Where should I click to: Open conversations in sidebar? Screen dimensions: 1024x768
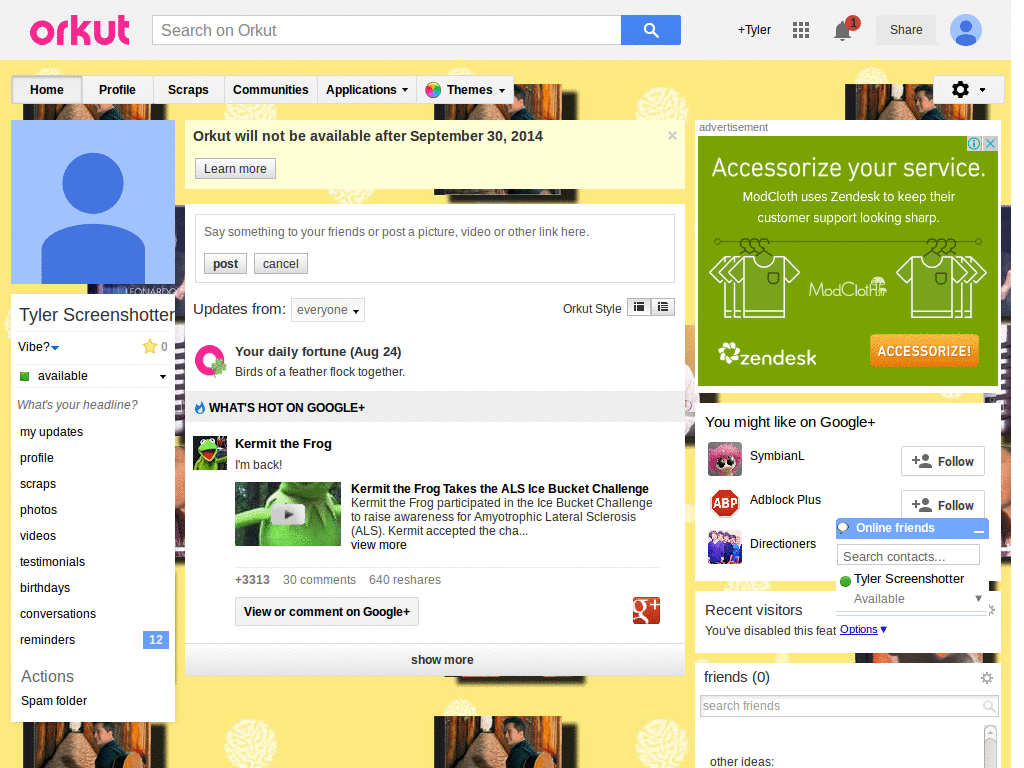pos(57,614)
